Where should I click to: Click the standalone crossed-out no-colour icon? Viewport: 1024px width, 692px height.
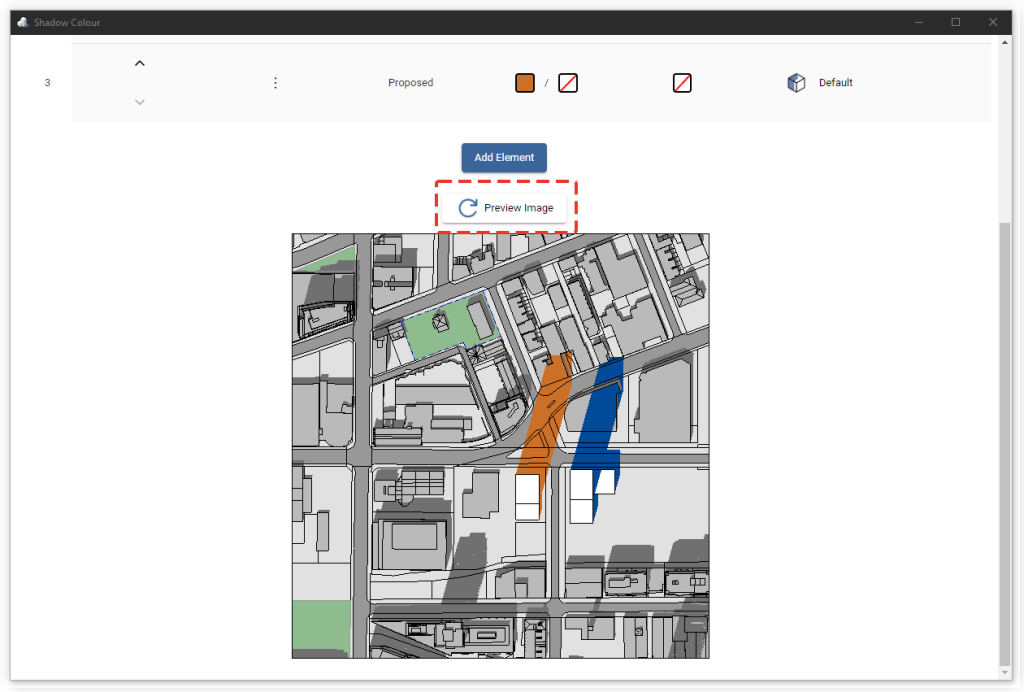coord(681,83)
